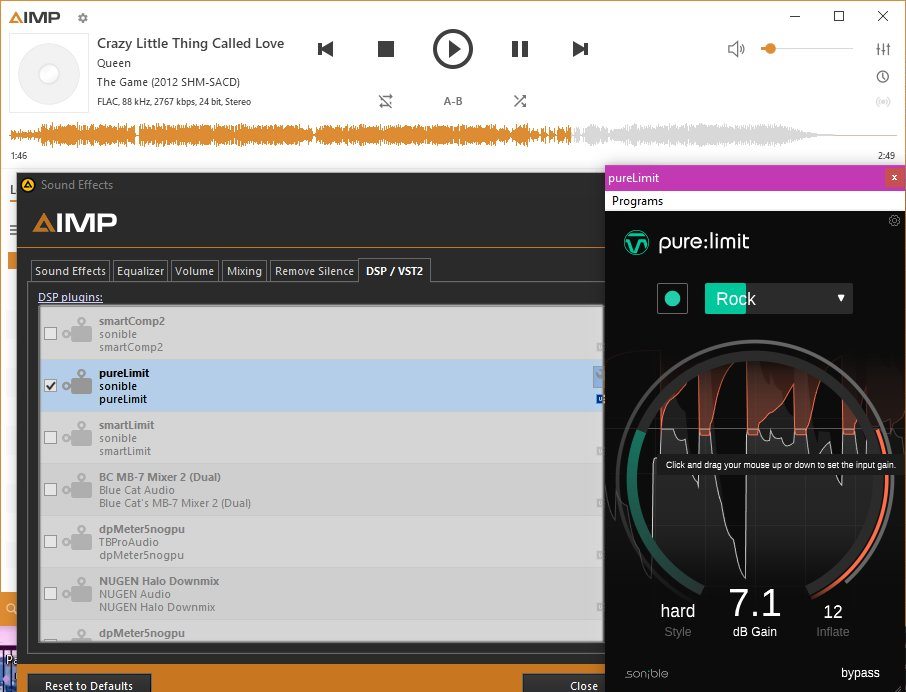Open the scheduler clock icon

click(x=883, y=76)
